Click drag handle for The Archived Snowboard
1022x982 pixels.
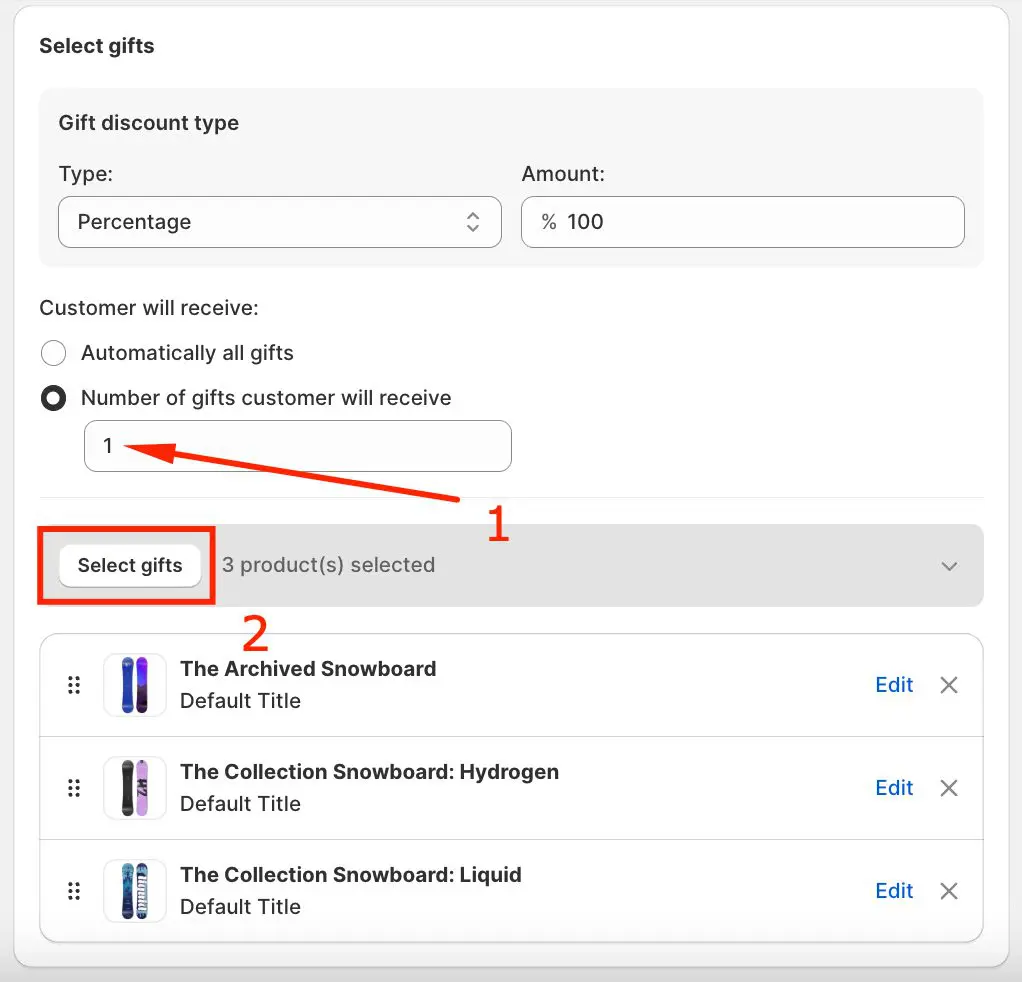click(x=73, y=685)
